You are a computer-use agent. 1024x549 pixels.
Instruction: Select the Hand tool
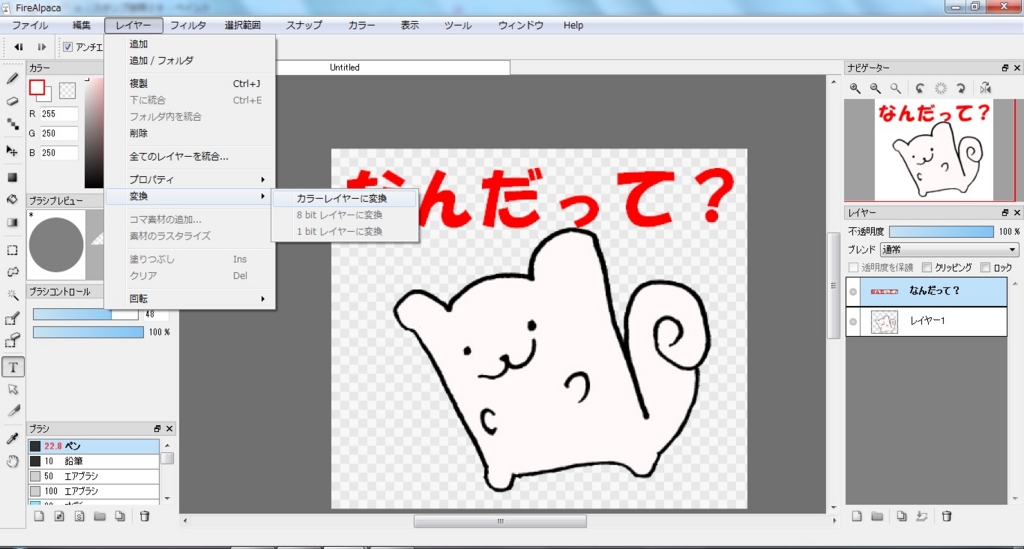12,461
